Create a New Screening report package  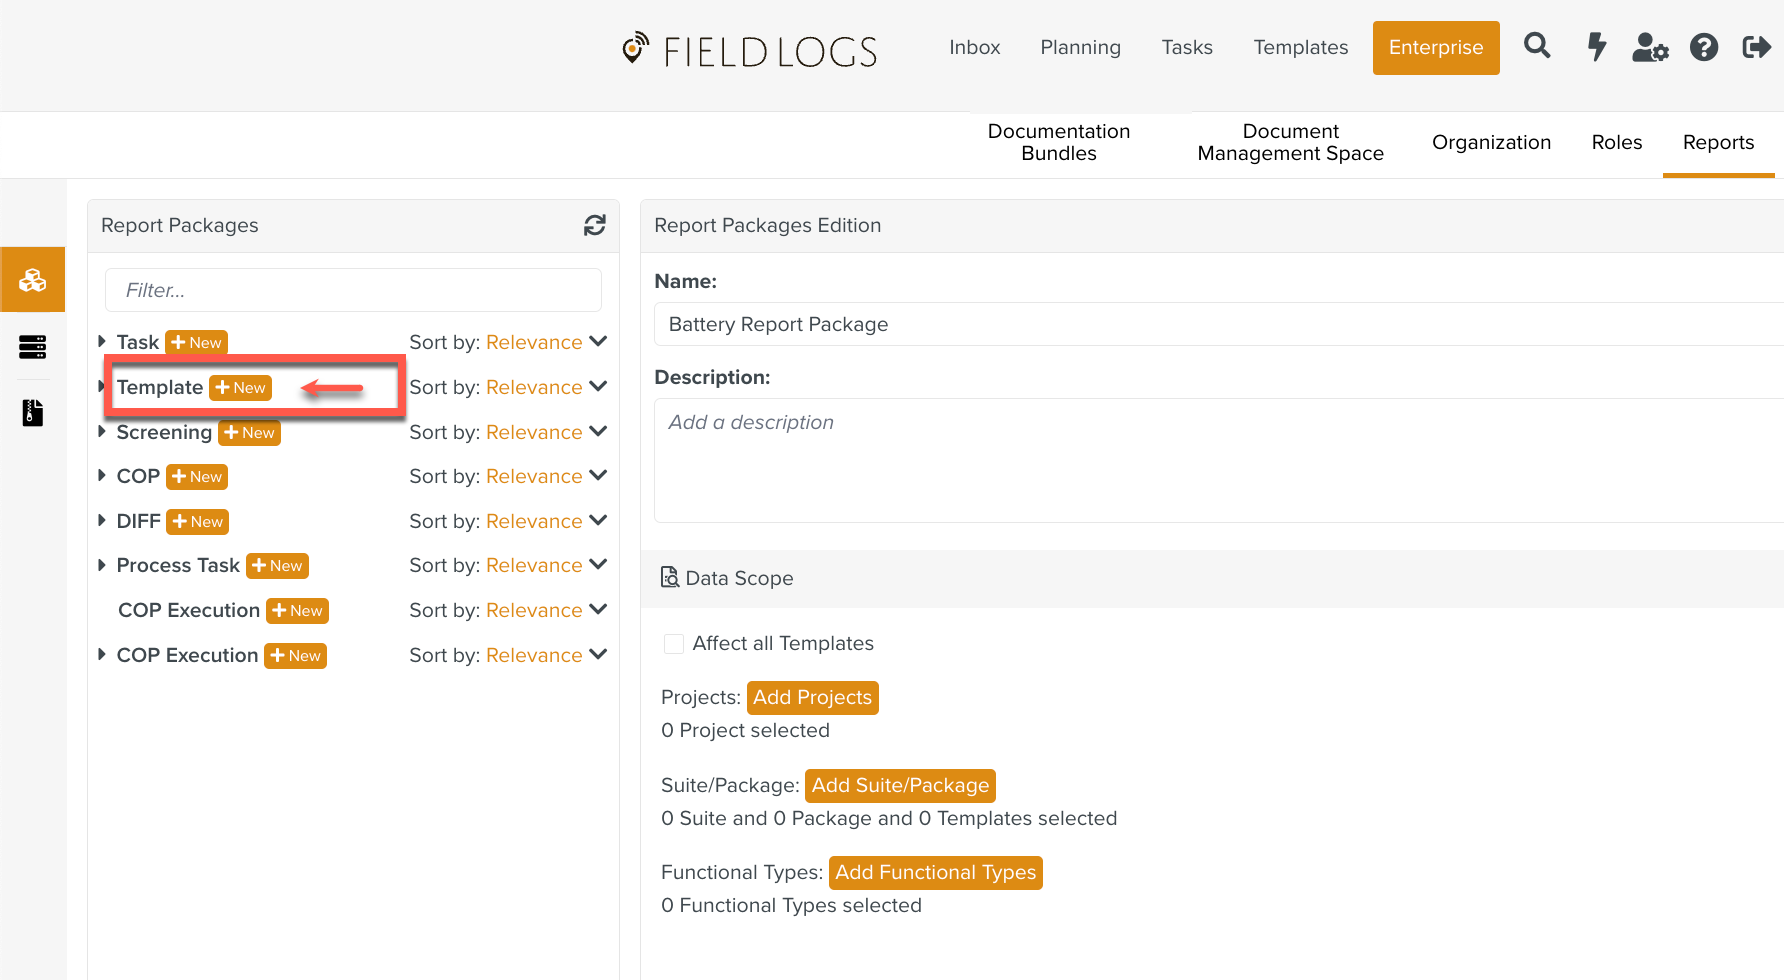pyautogui.click(x=249, y=433)
